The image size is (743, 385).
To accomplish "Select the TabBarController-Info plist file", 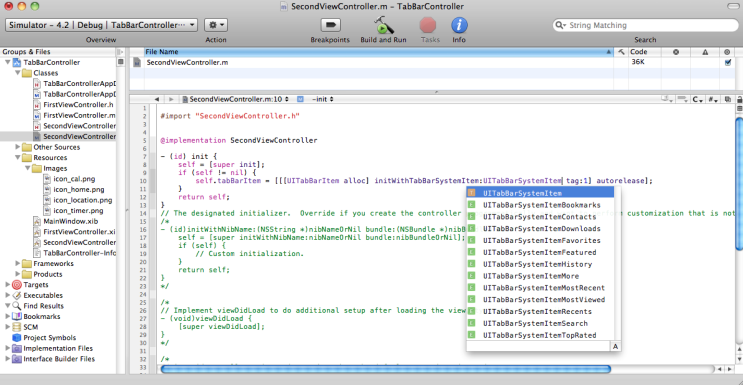I will tap(80, 253).
